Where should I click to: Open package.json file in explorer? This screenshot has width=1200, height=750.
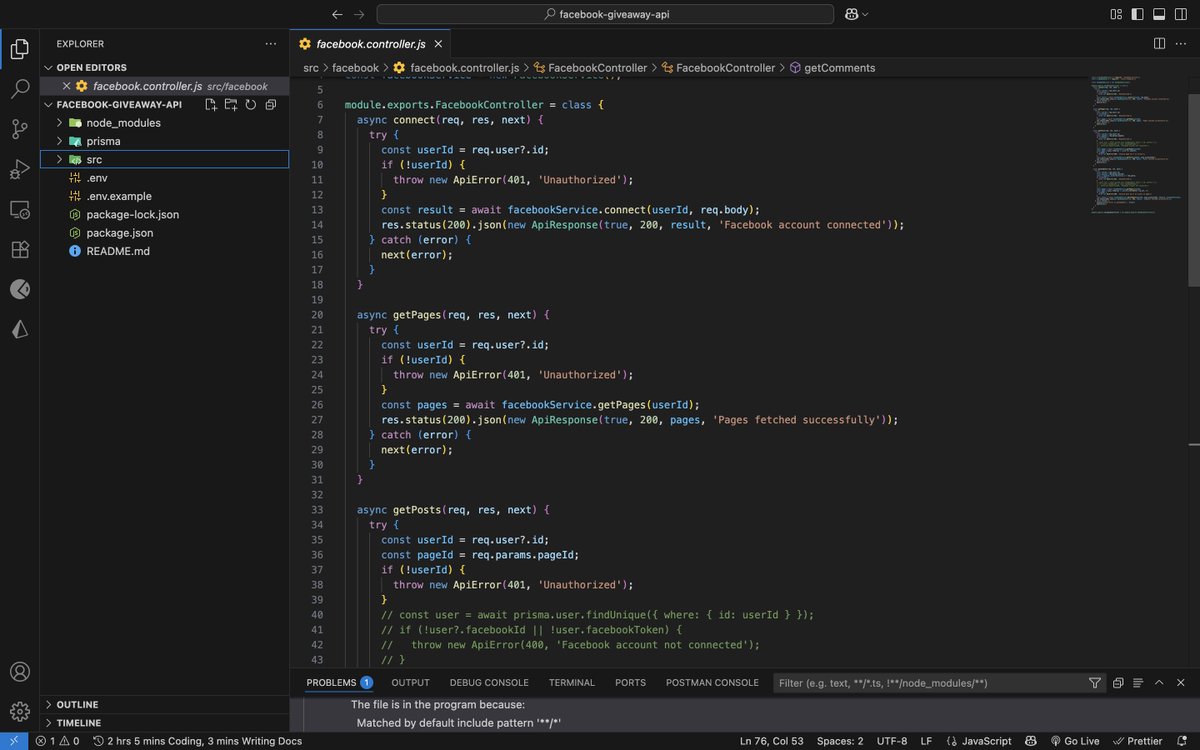click(119, 233)
